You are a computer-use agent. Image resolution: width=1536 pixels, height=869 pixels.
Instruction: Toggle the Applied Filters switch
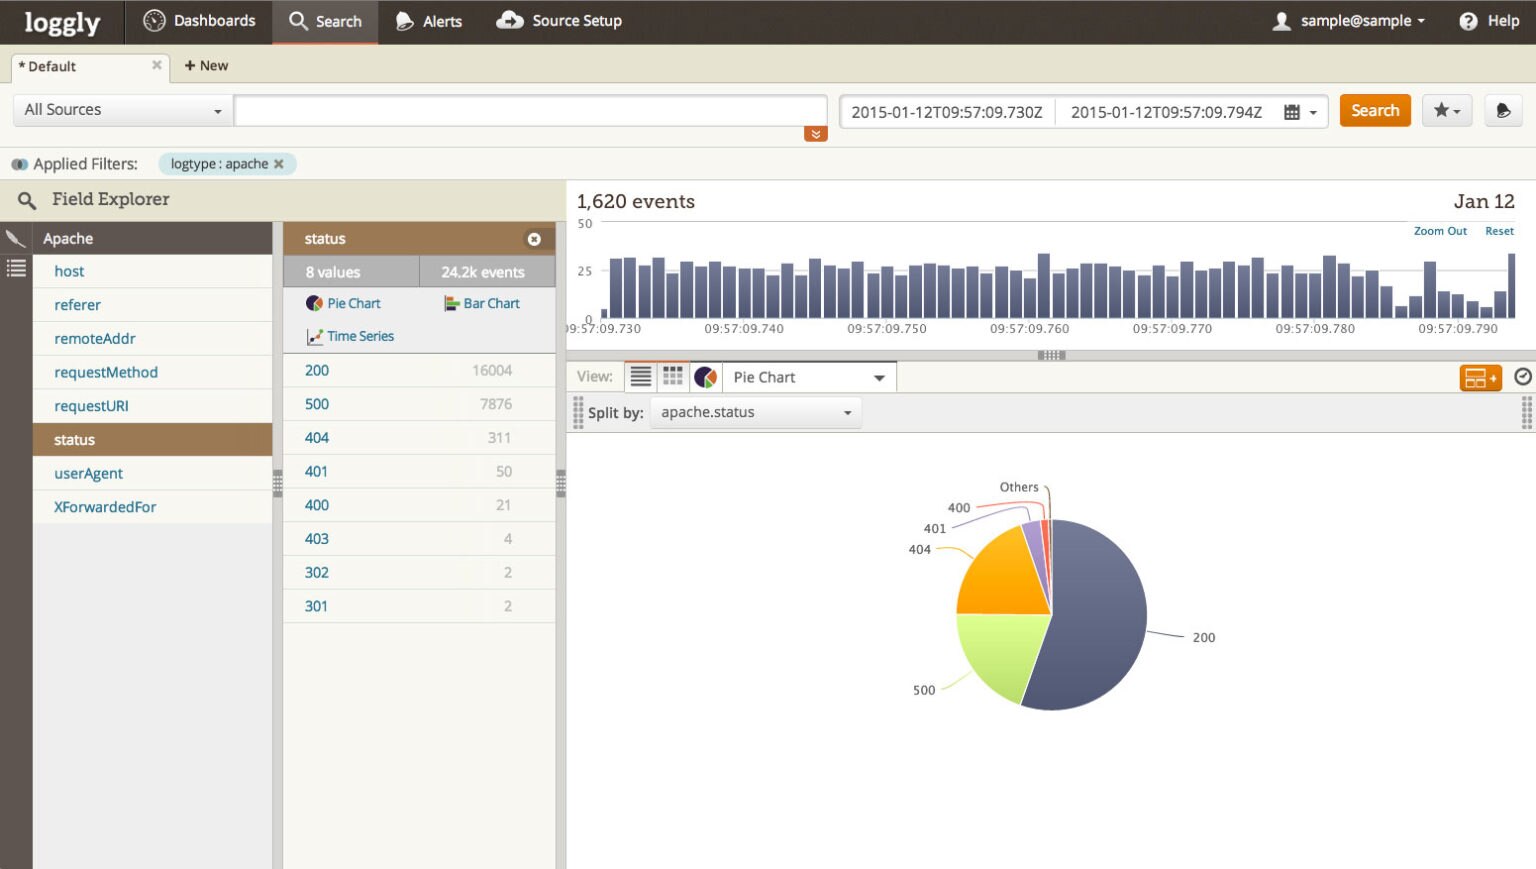click(19, 164)
